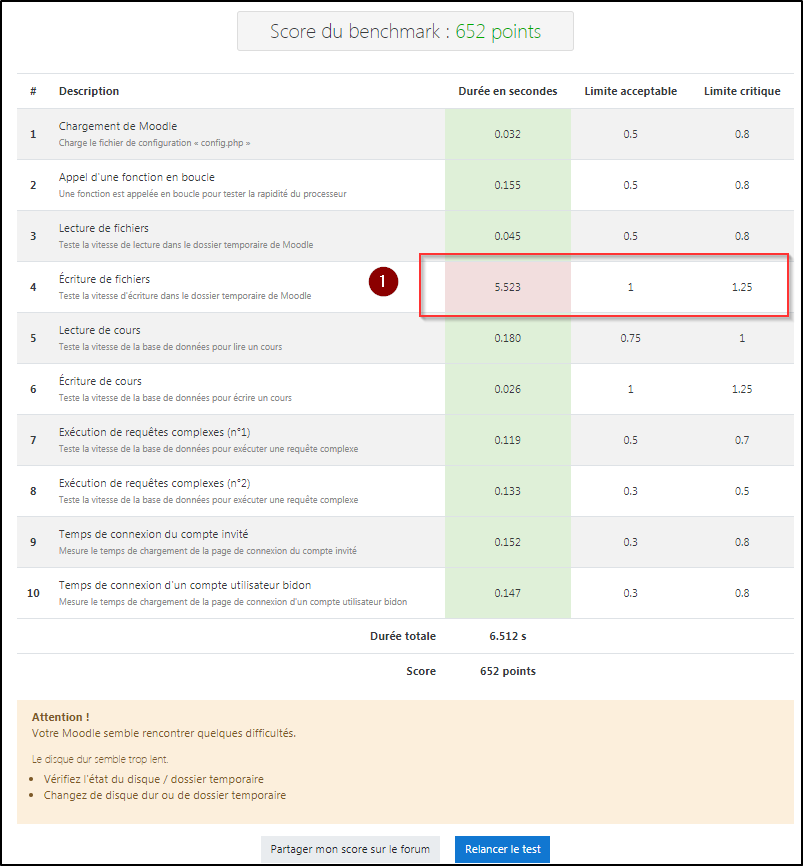
Task: Click the green 0.032 duration cell
Action: click(508, 134)
